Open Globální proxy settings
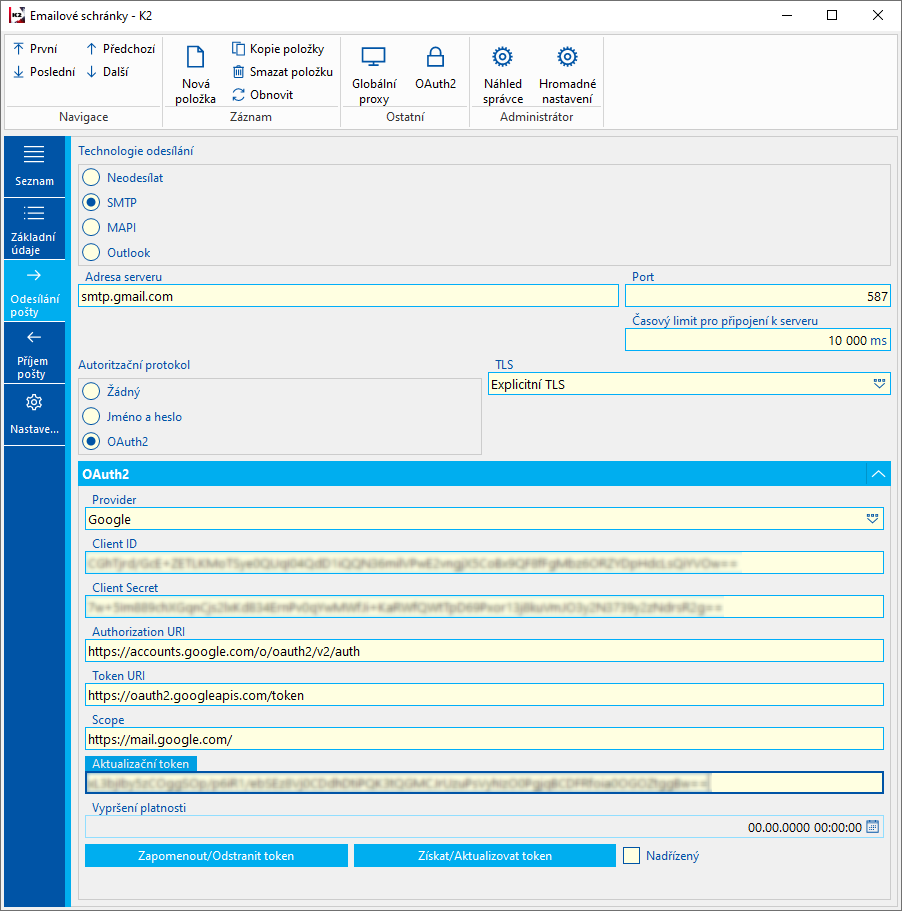 [x=374, y=58]
